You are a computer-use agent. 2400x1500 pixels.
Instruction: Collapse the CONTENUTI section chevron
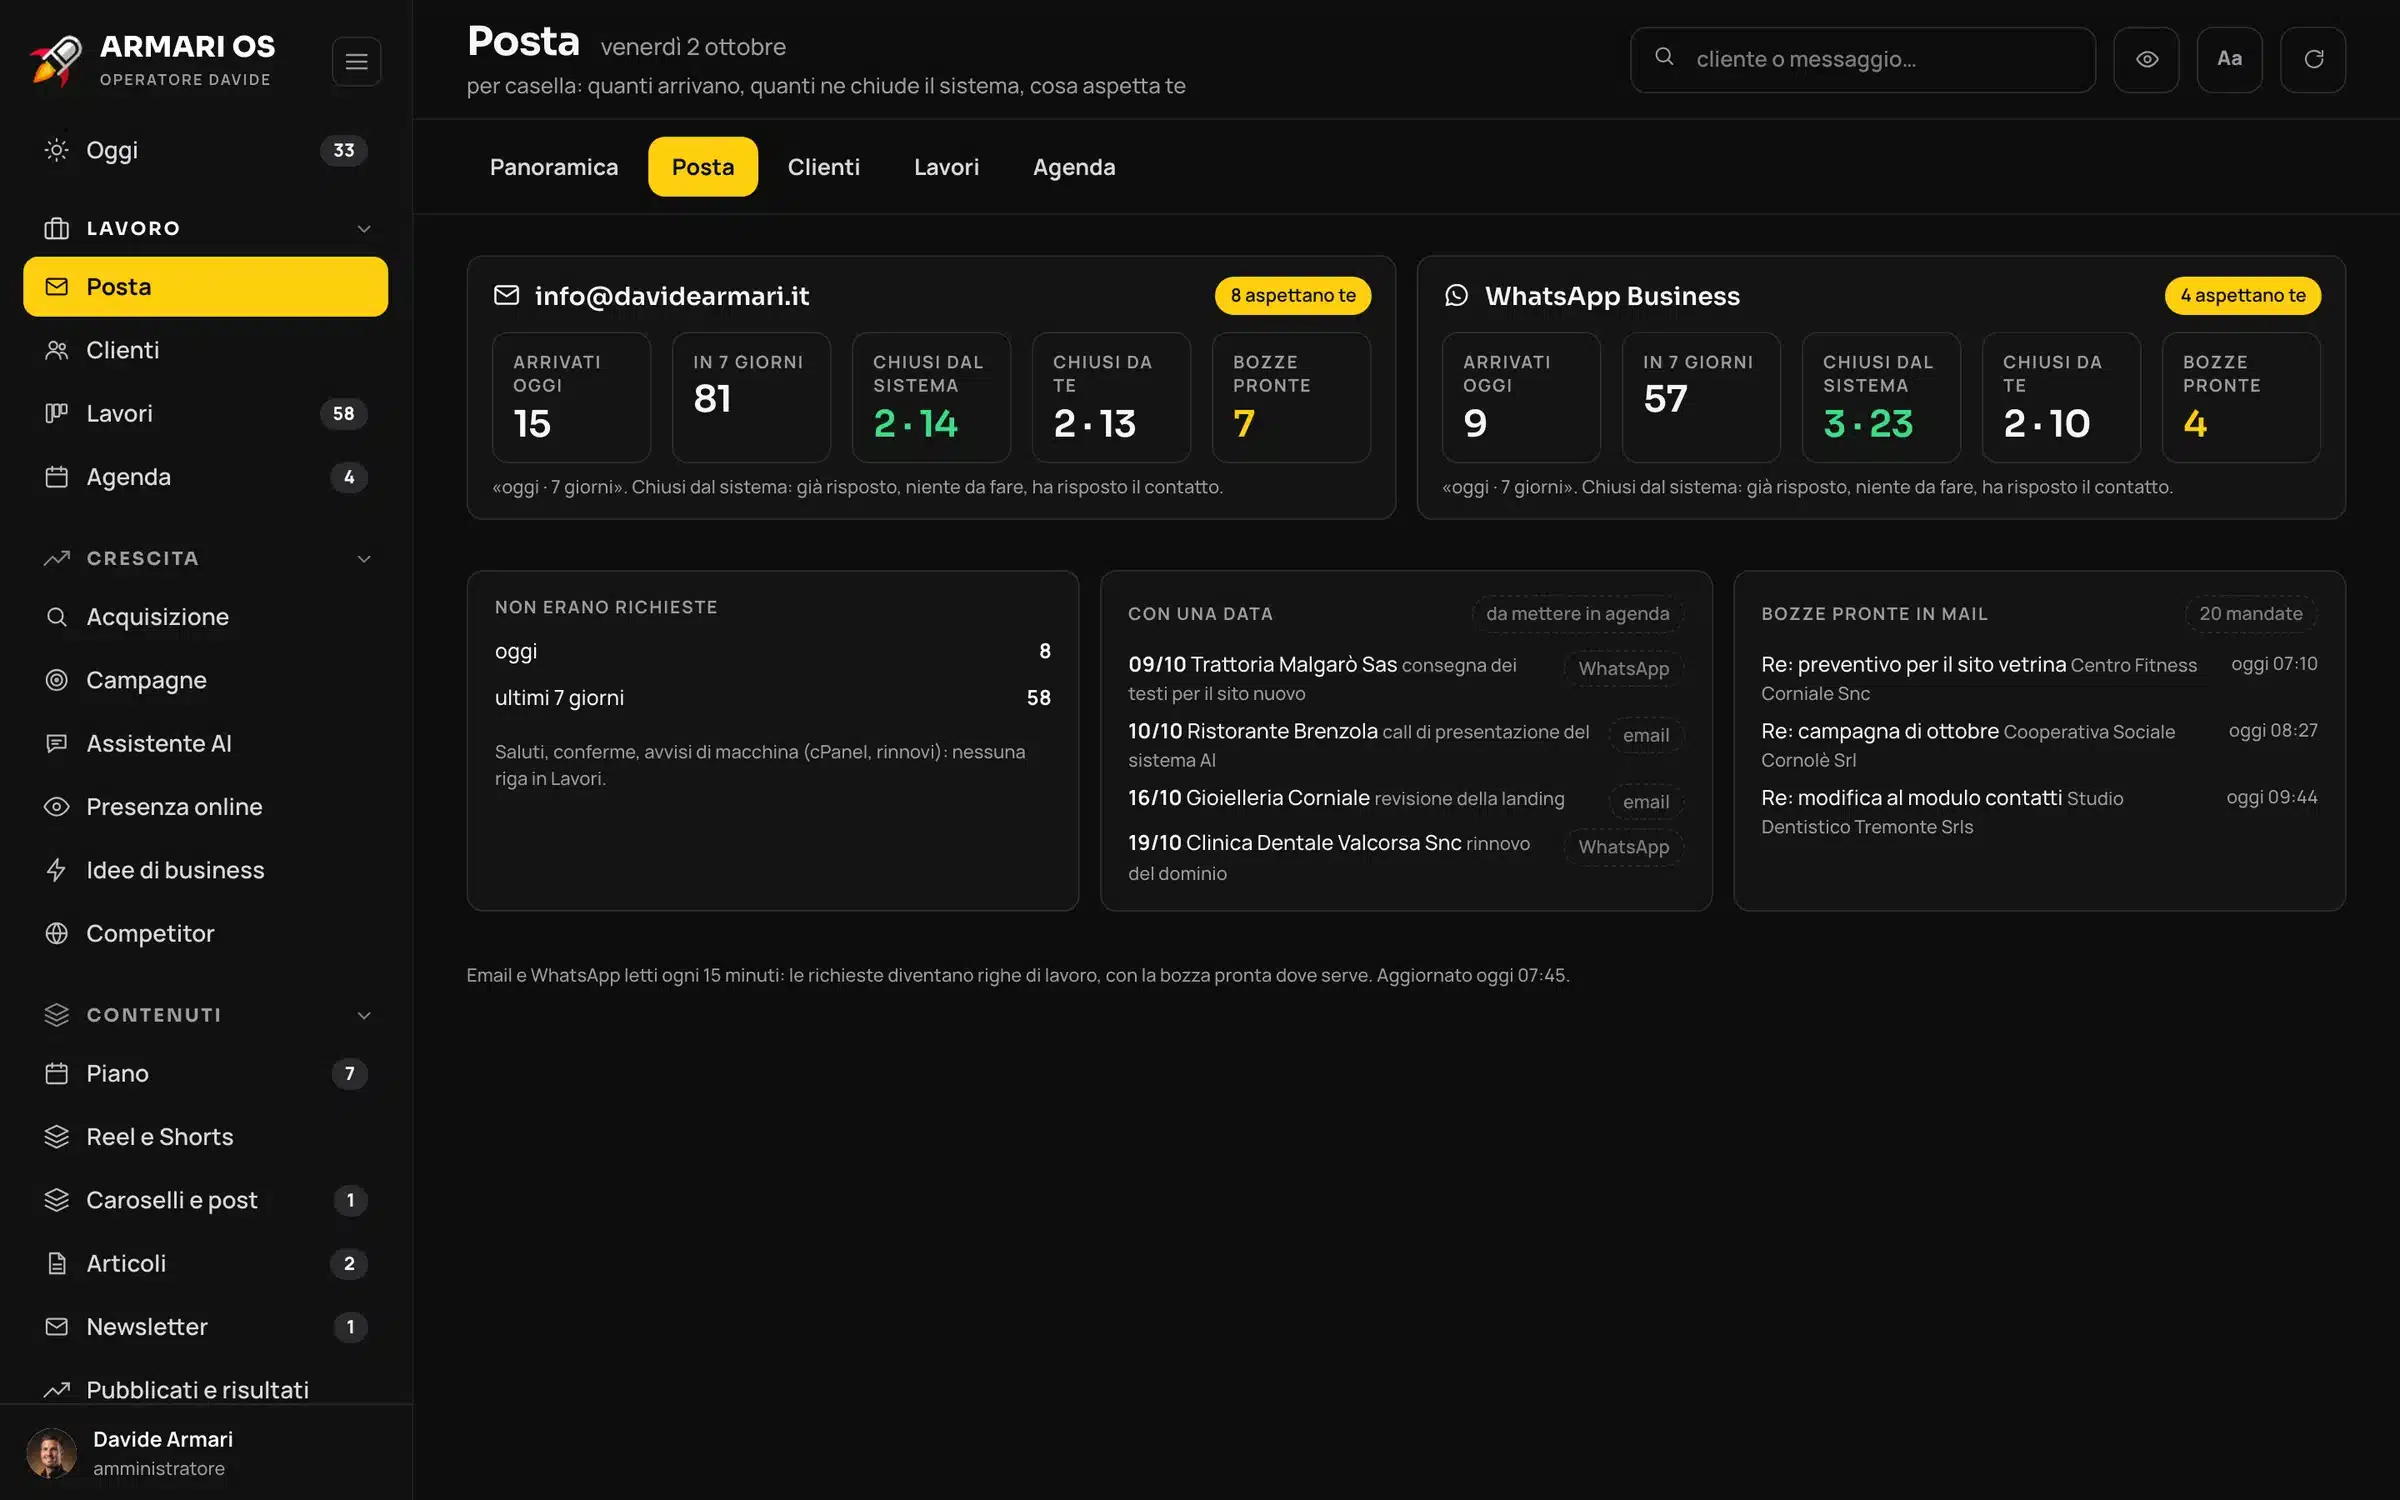click(364, 1015)
